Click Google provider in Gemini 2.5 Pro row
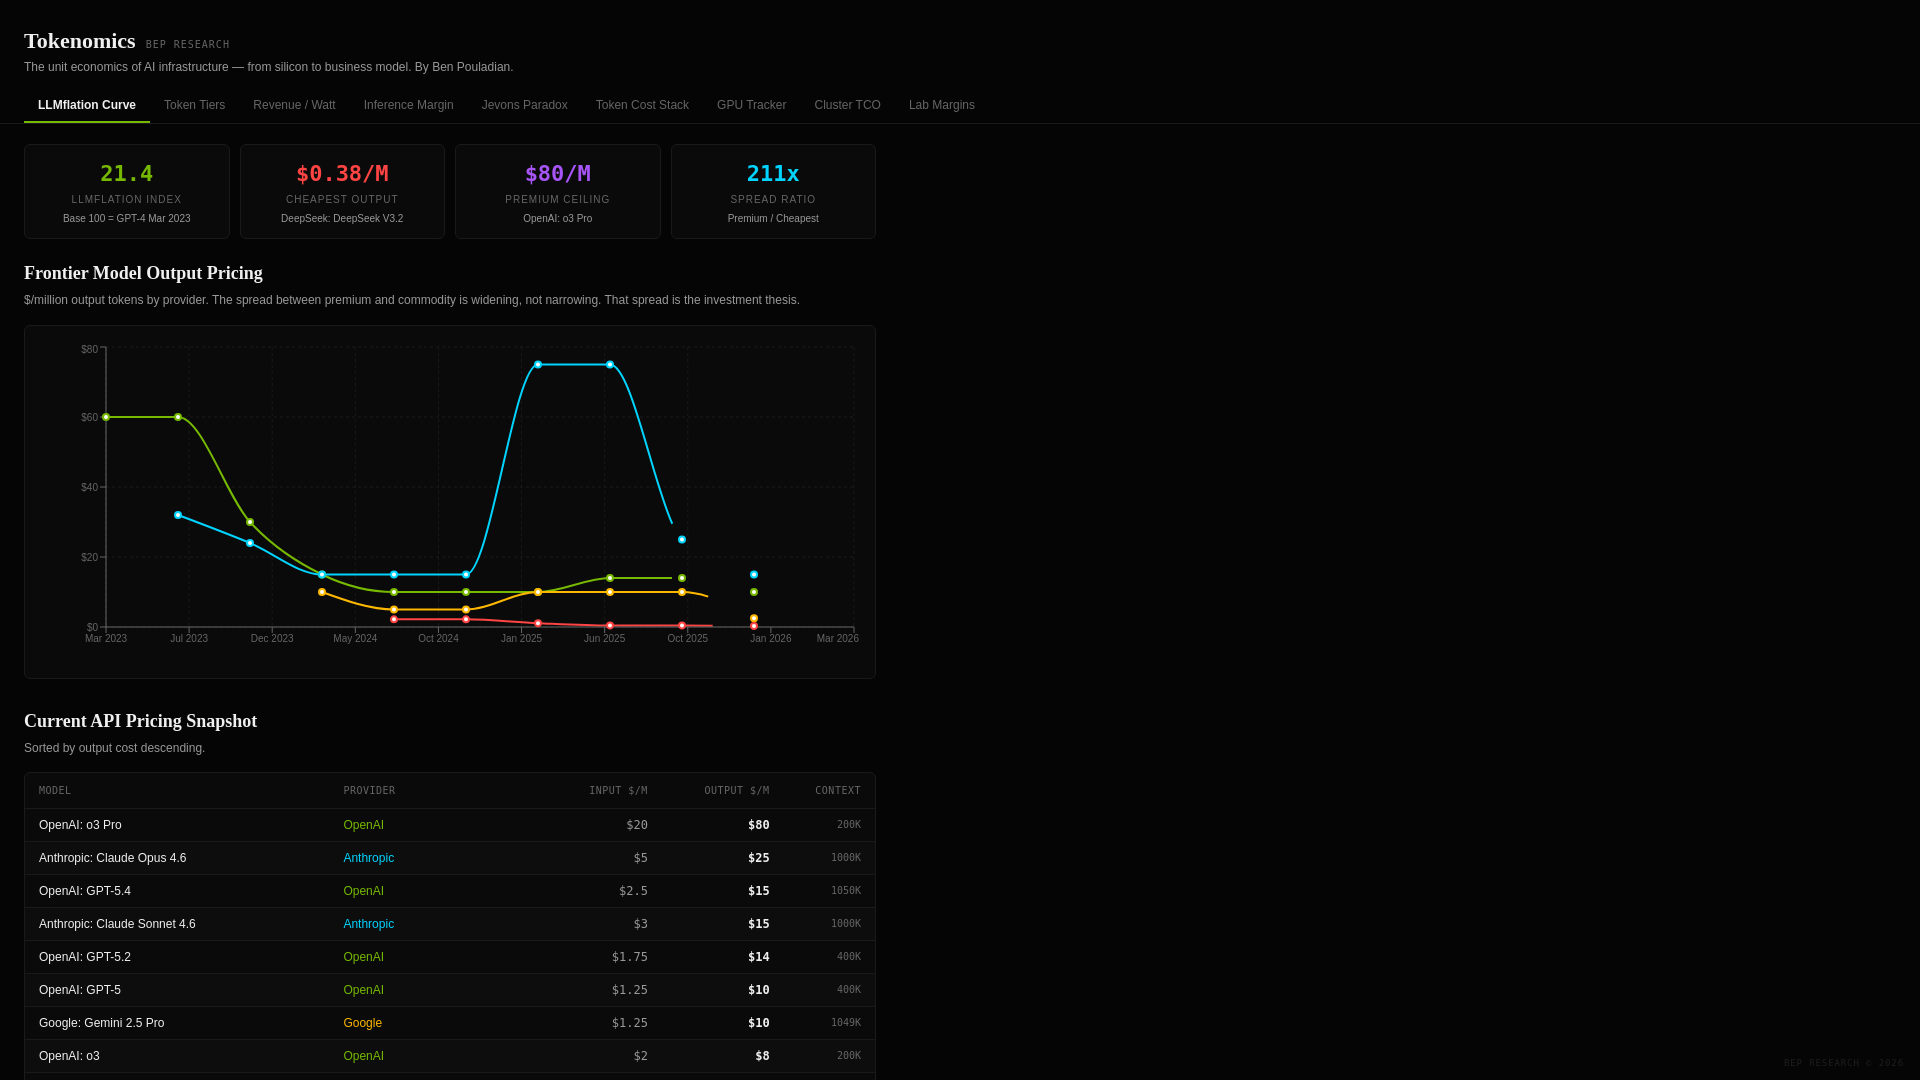Viewport: 1920px width, 1080px height. 362,1023
